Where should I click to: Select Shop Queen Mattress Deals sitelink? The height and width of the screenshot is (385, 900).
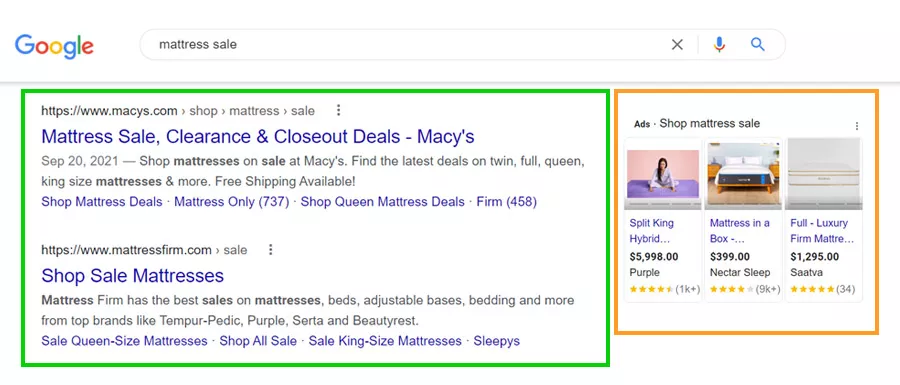[383, 202]
